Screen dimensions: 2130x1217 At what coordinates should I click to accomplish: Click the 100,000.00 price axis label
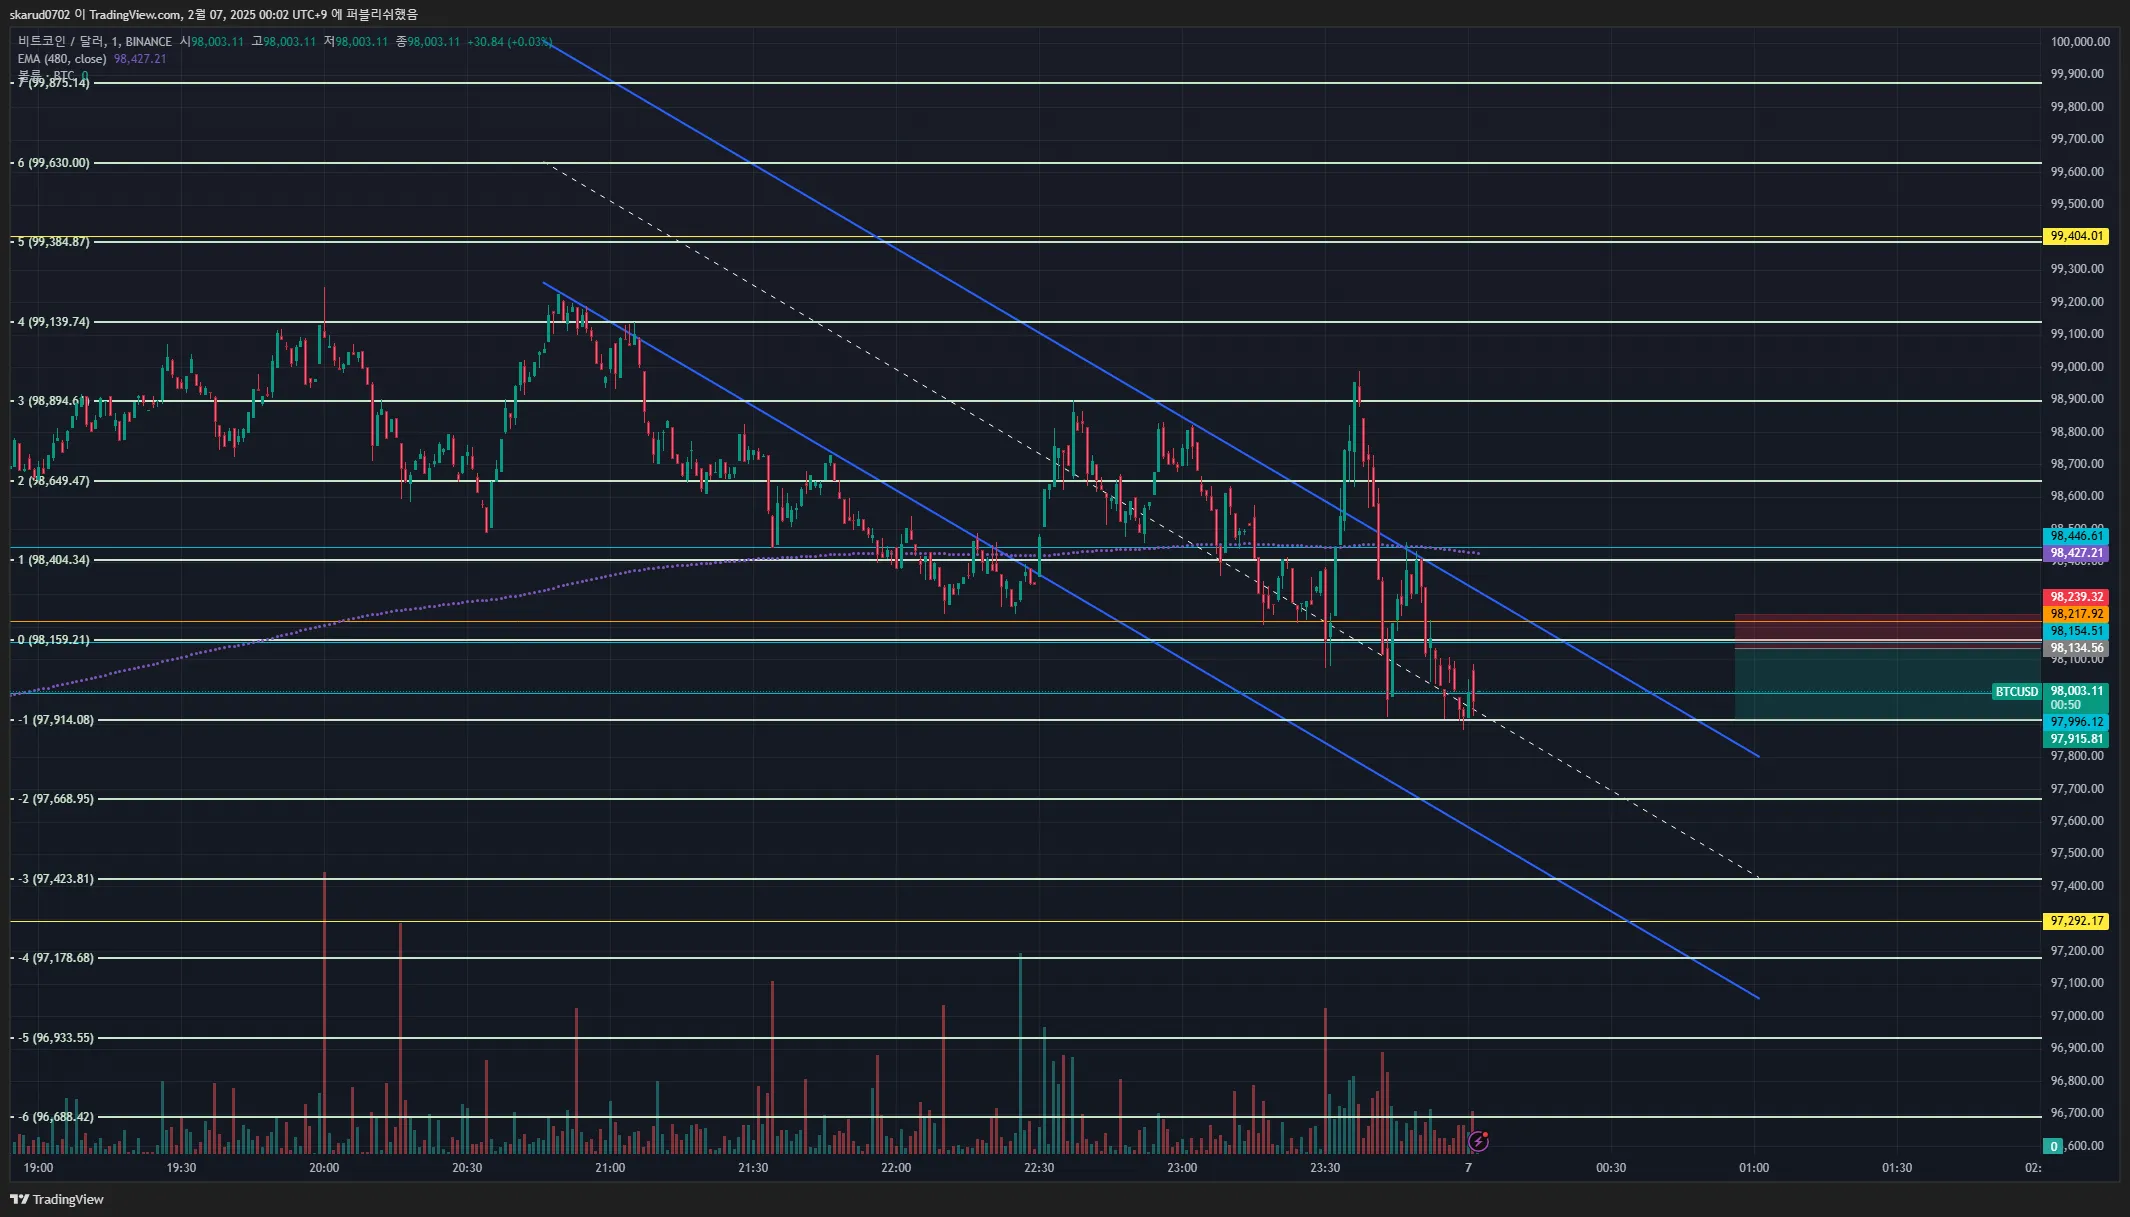2080,42
